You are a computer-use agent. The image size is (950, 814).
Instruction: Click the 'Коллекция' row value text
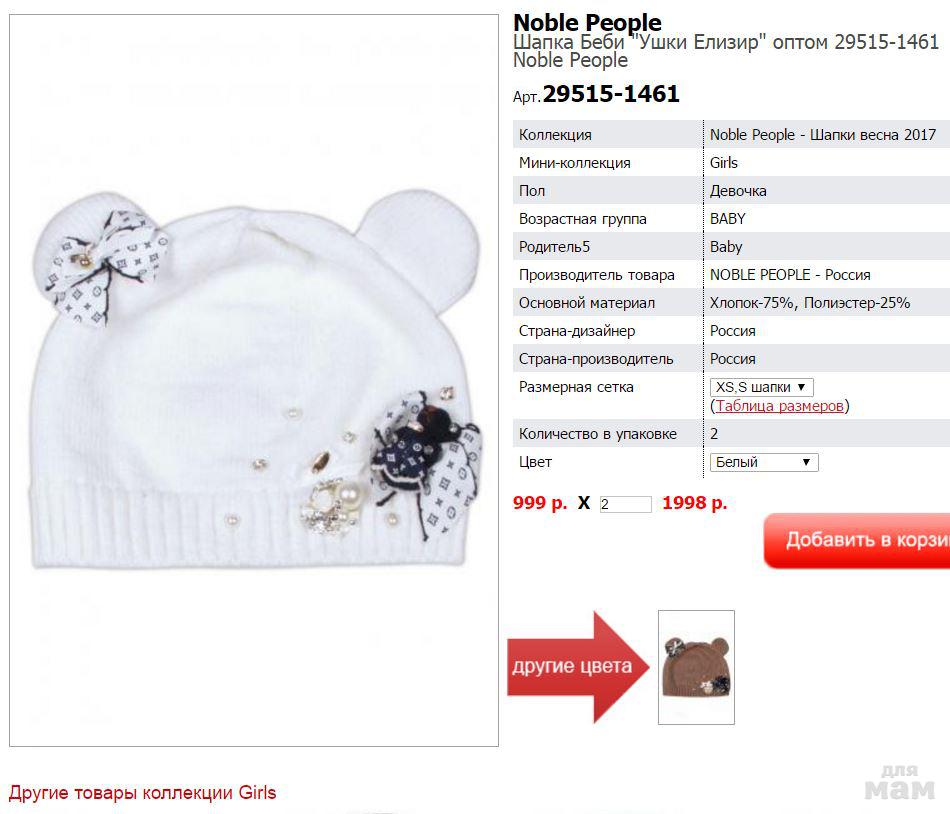823,134
